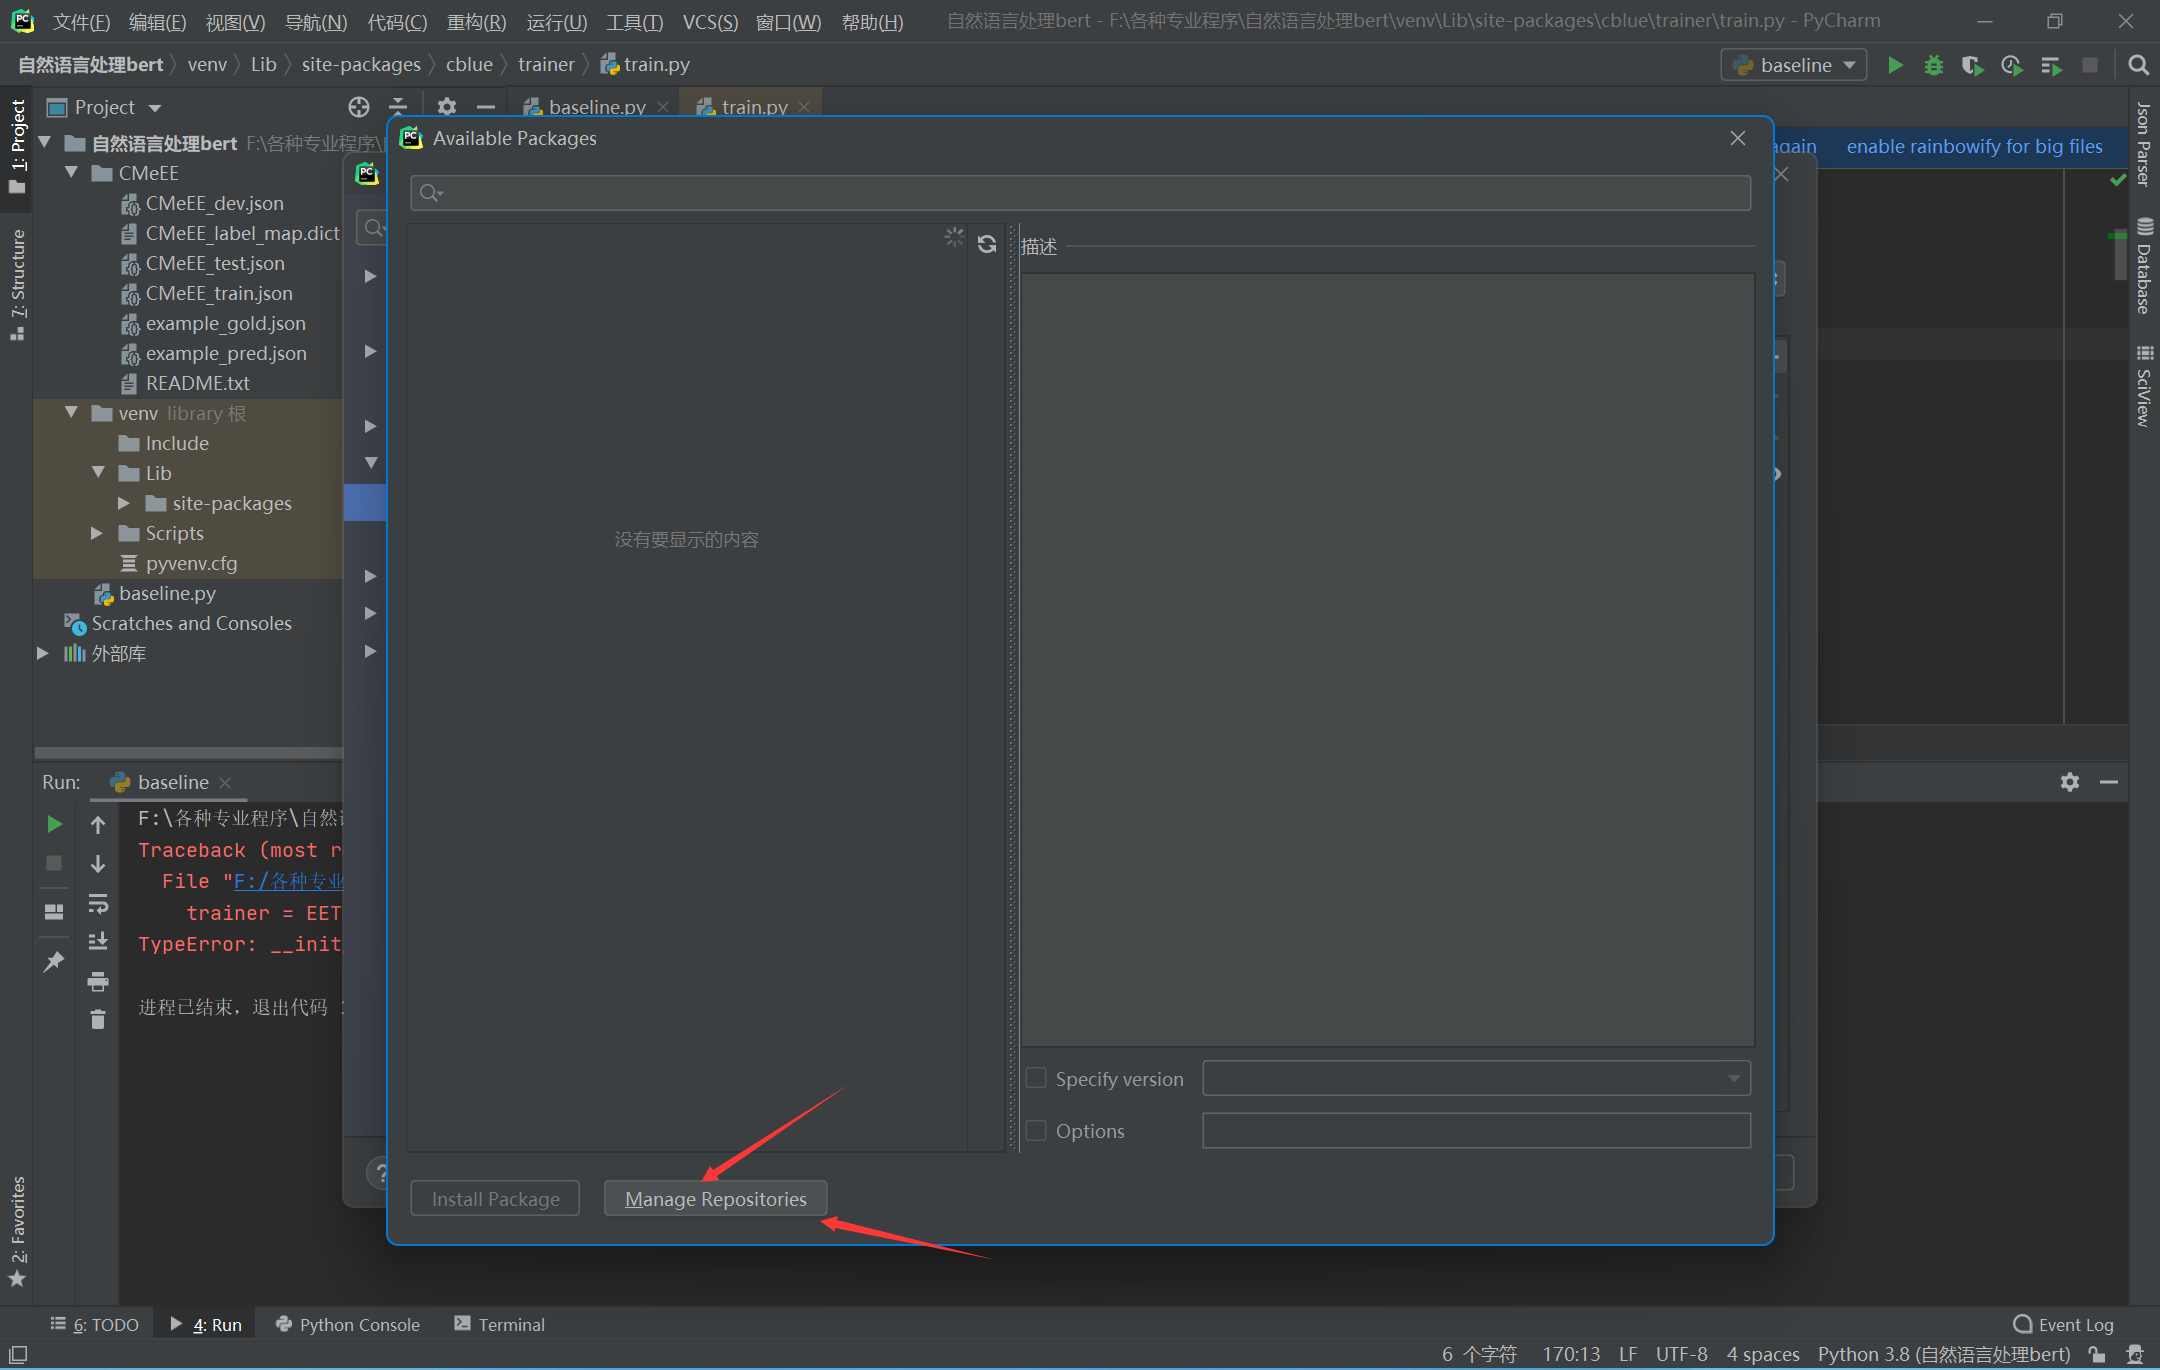Hide the Project panel with minus icon
Viewport: 2160px width, 1370px height.
pyautogui.click(x=486, y=107)
